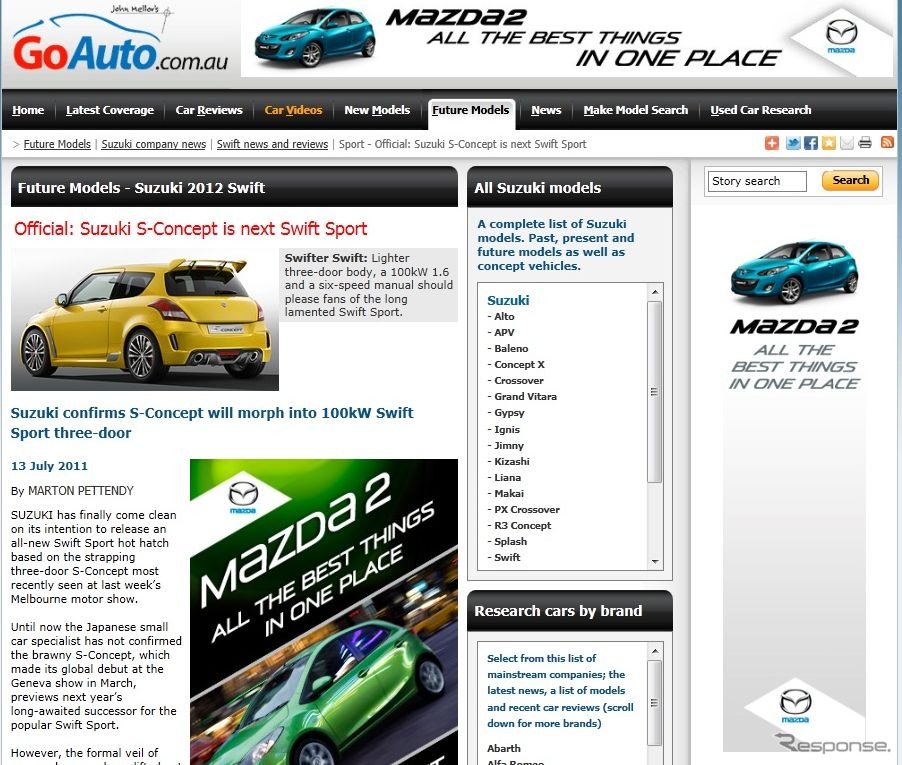902x765 pixels.
Task: Bookmark page with the star icon
Action: pyautogui.click(x=828, y=143)
